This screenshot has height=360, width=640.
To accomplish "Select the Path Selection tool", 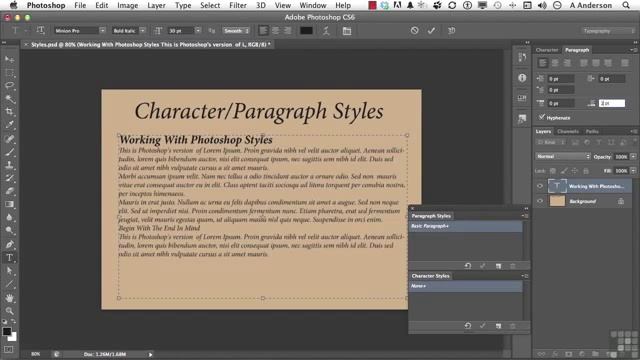I will [9, 271].
